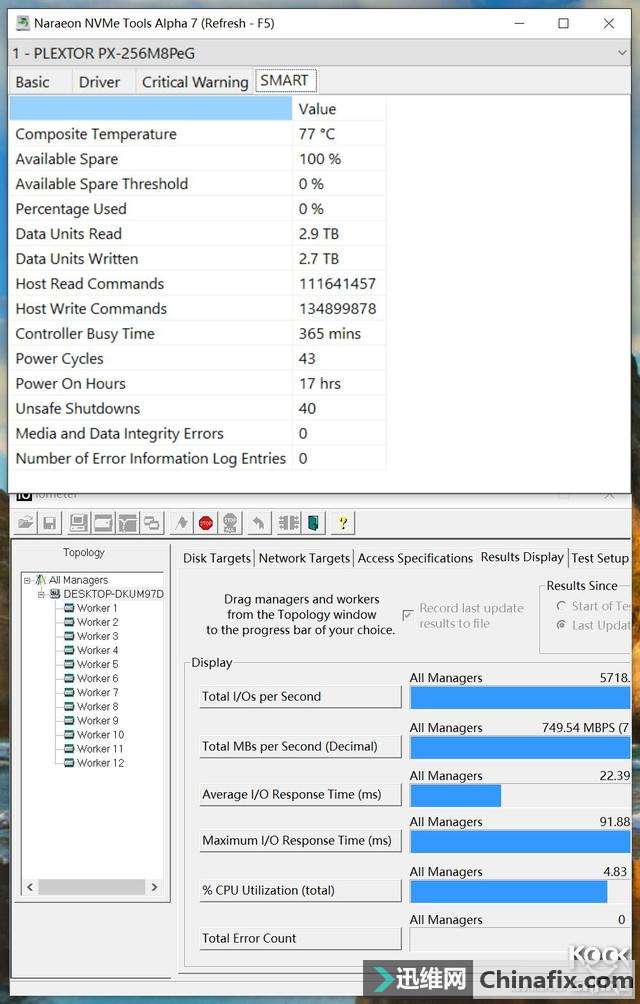Screen dimensions: 640x1004
Task: Open the Network Targets tab
Action: 304,558
